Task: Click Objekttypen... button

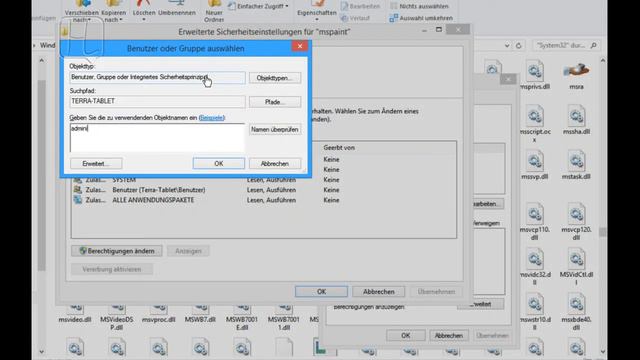Action: click(x=275, y=78)
